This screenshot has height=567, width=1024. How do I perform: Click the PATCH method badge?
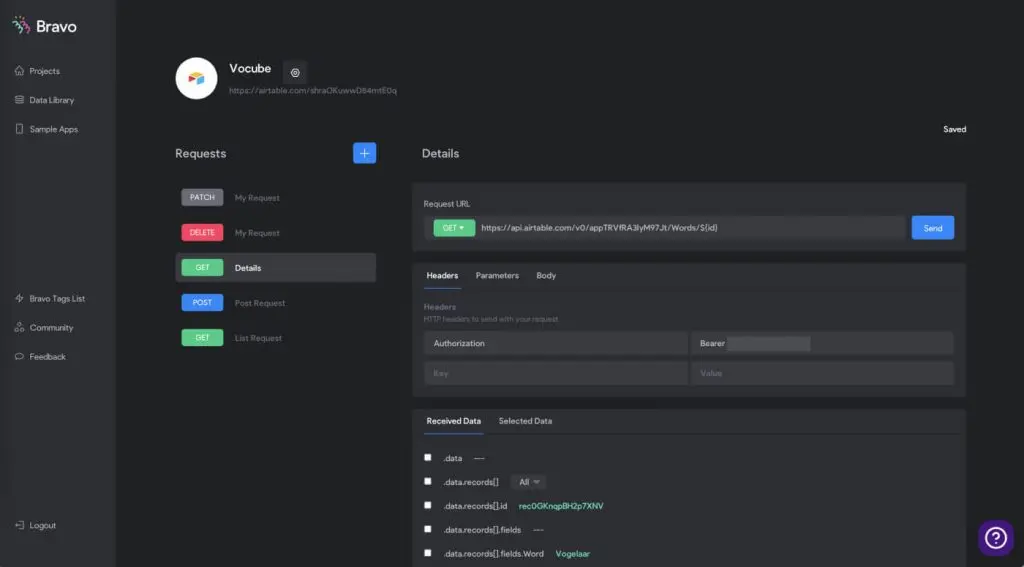coord(202,197)
